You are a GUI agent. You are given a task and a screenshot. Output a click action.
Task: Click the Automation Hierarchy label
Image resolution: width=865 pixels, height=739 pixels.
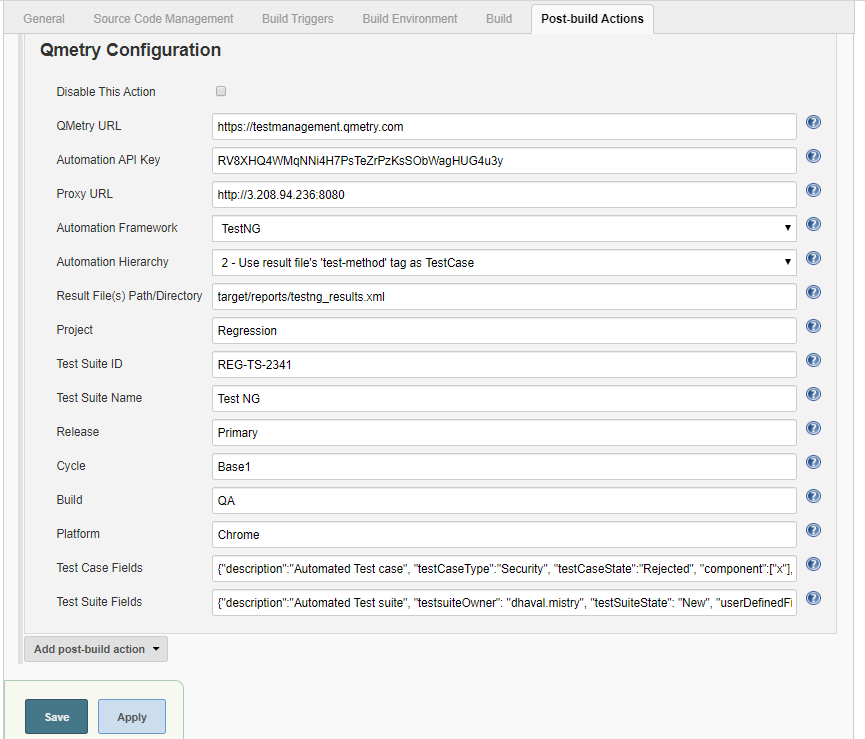(113, 261)
